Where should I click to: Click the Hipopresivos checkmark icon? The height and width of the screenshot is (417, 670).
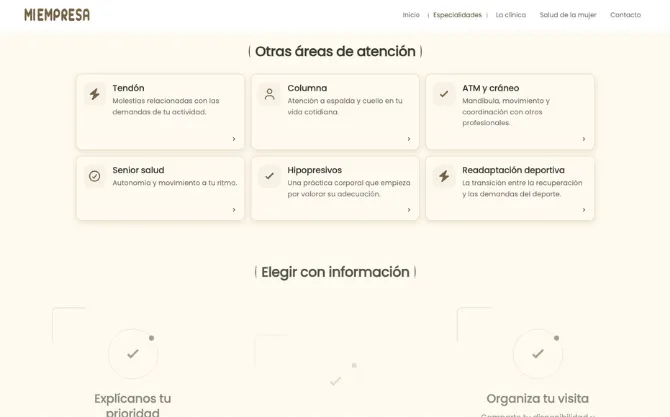pyautogui.click(x=269, y=176)
